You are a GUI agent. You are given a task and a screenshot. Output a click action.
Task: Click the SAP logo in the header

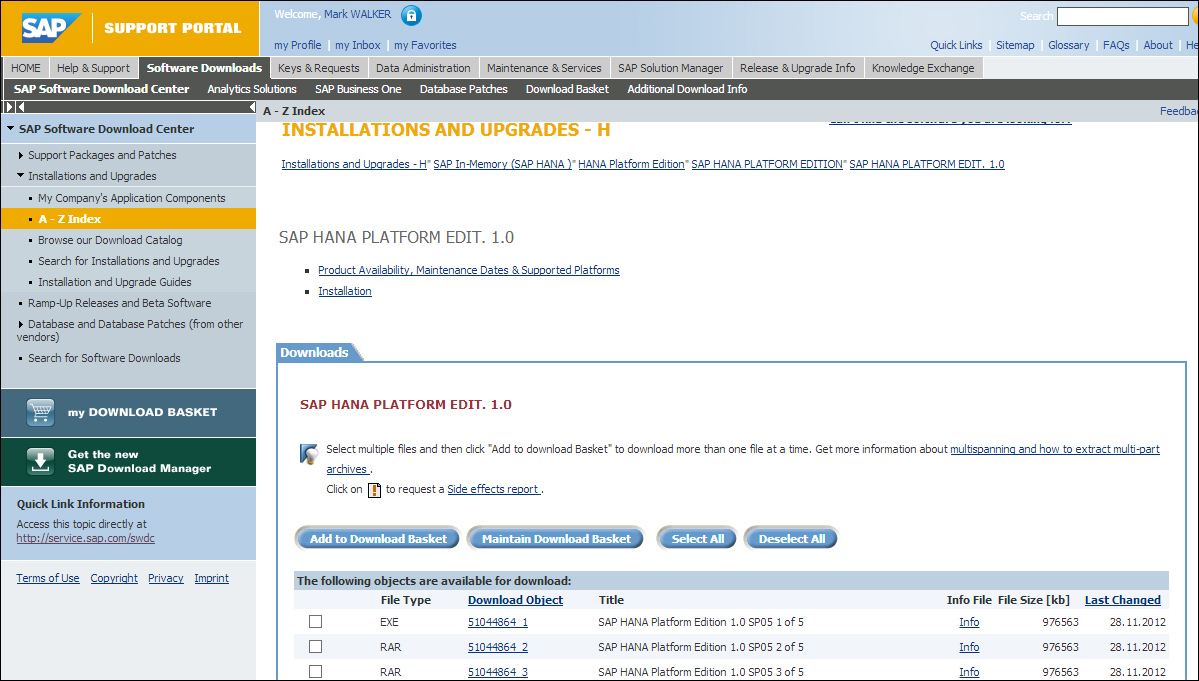coord(50,28)
